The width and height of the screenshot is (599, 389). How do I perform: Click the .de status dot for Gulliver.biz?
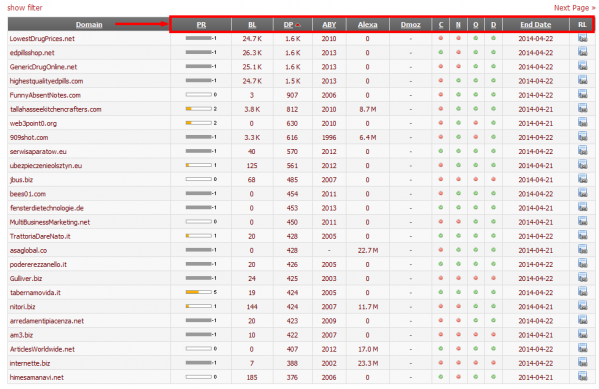pyautogui.click(x=493, y=278)
